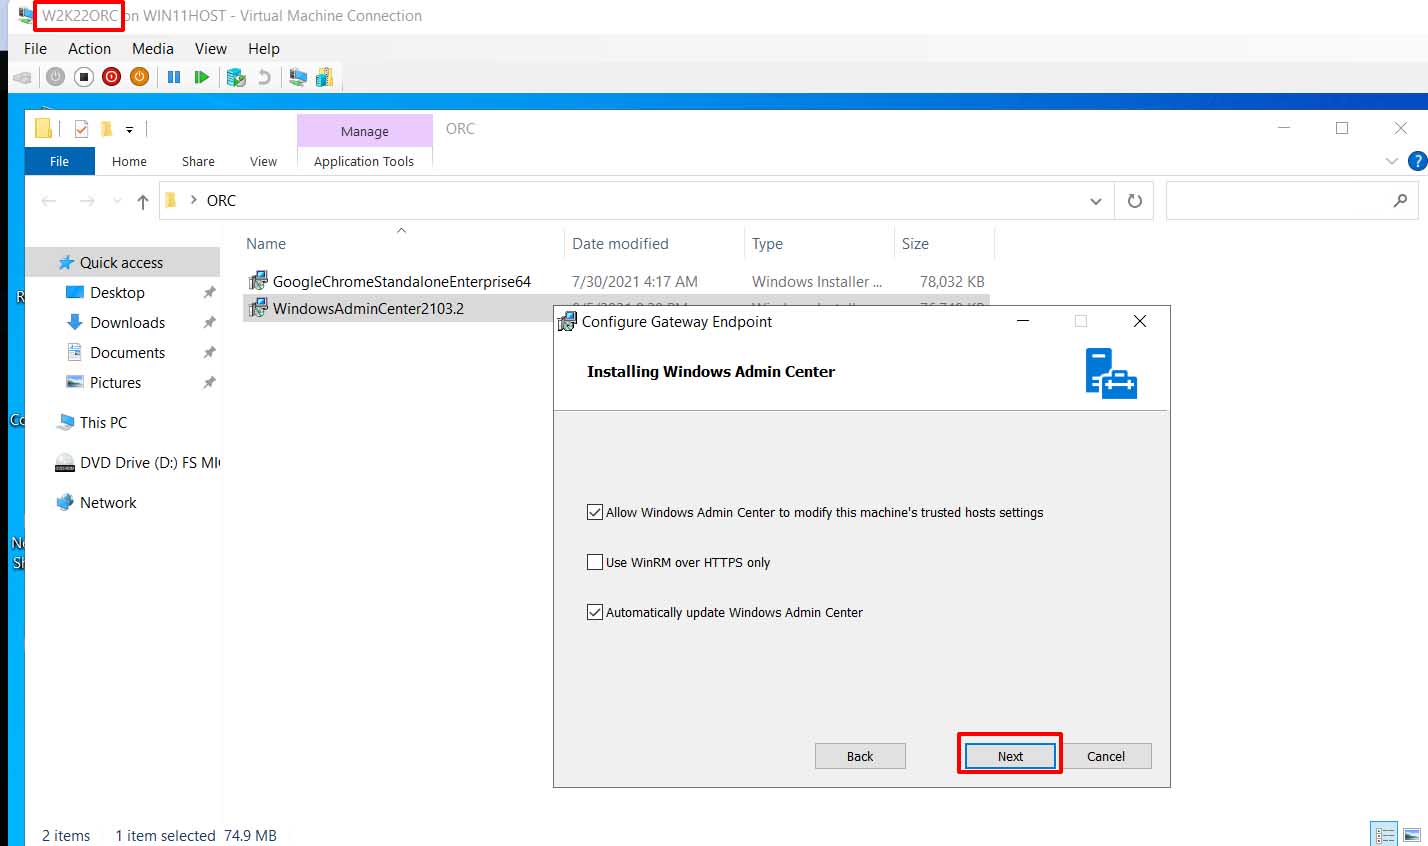
Task: Click the Explorer back navigation arrow
Action: pos(48,201)
